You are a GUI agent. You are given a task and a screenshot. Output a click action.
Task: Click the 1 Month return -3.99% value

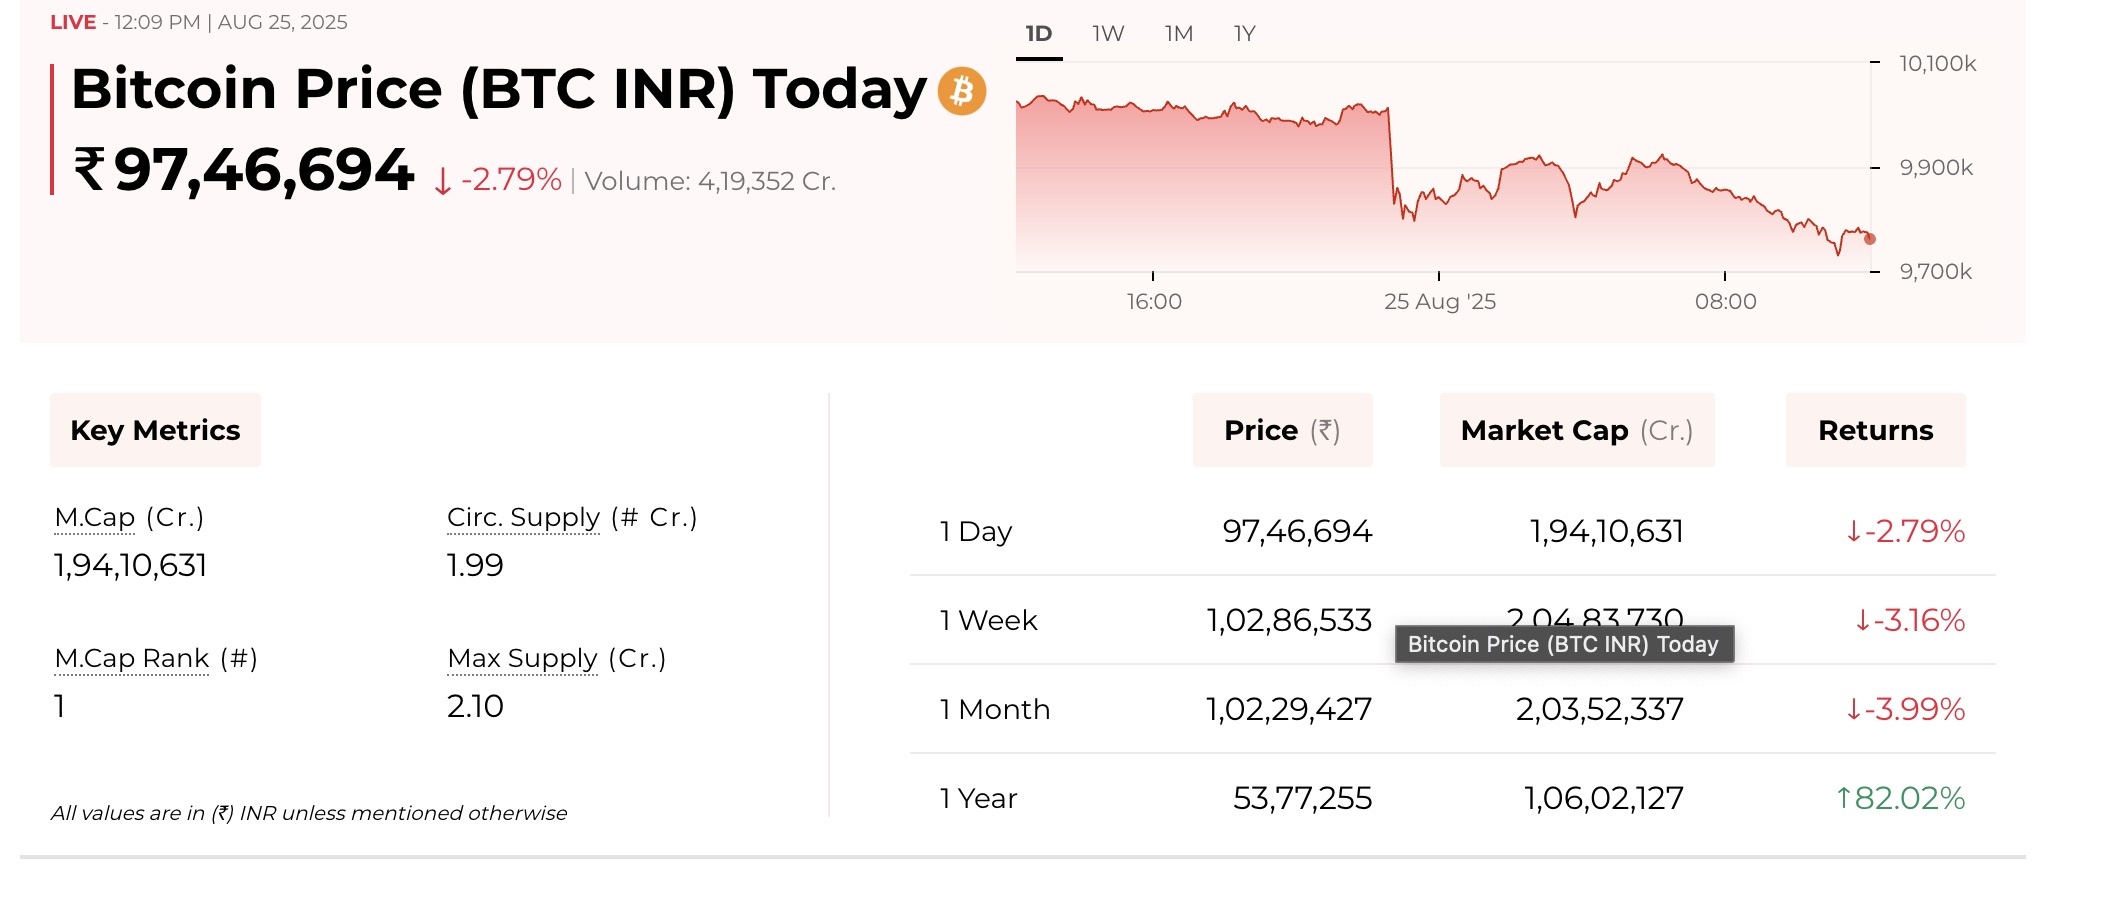tap(1914, 710)
